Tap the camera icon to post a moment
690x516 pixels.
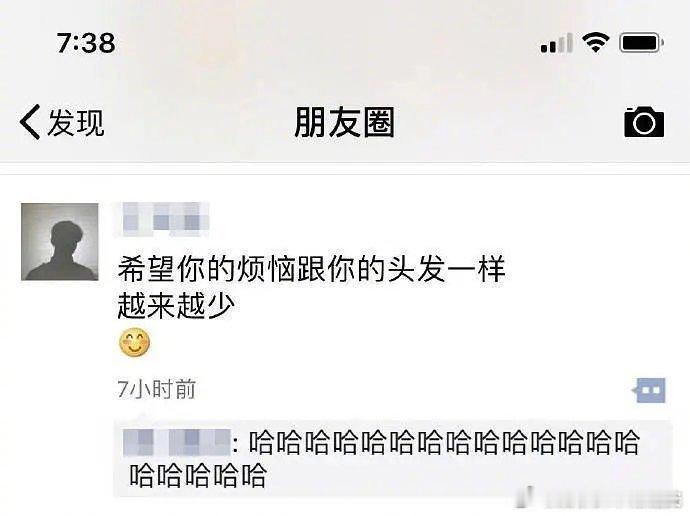tap(644, 122)
